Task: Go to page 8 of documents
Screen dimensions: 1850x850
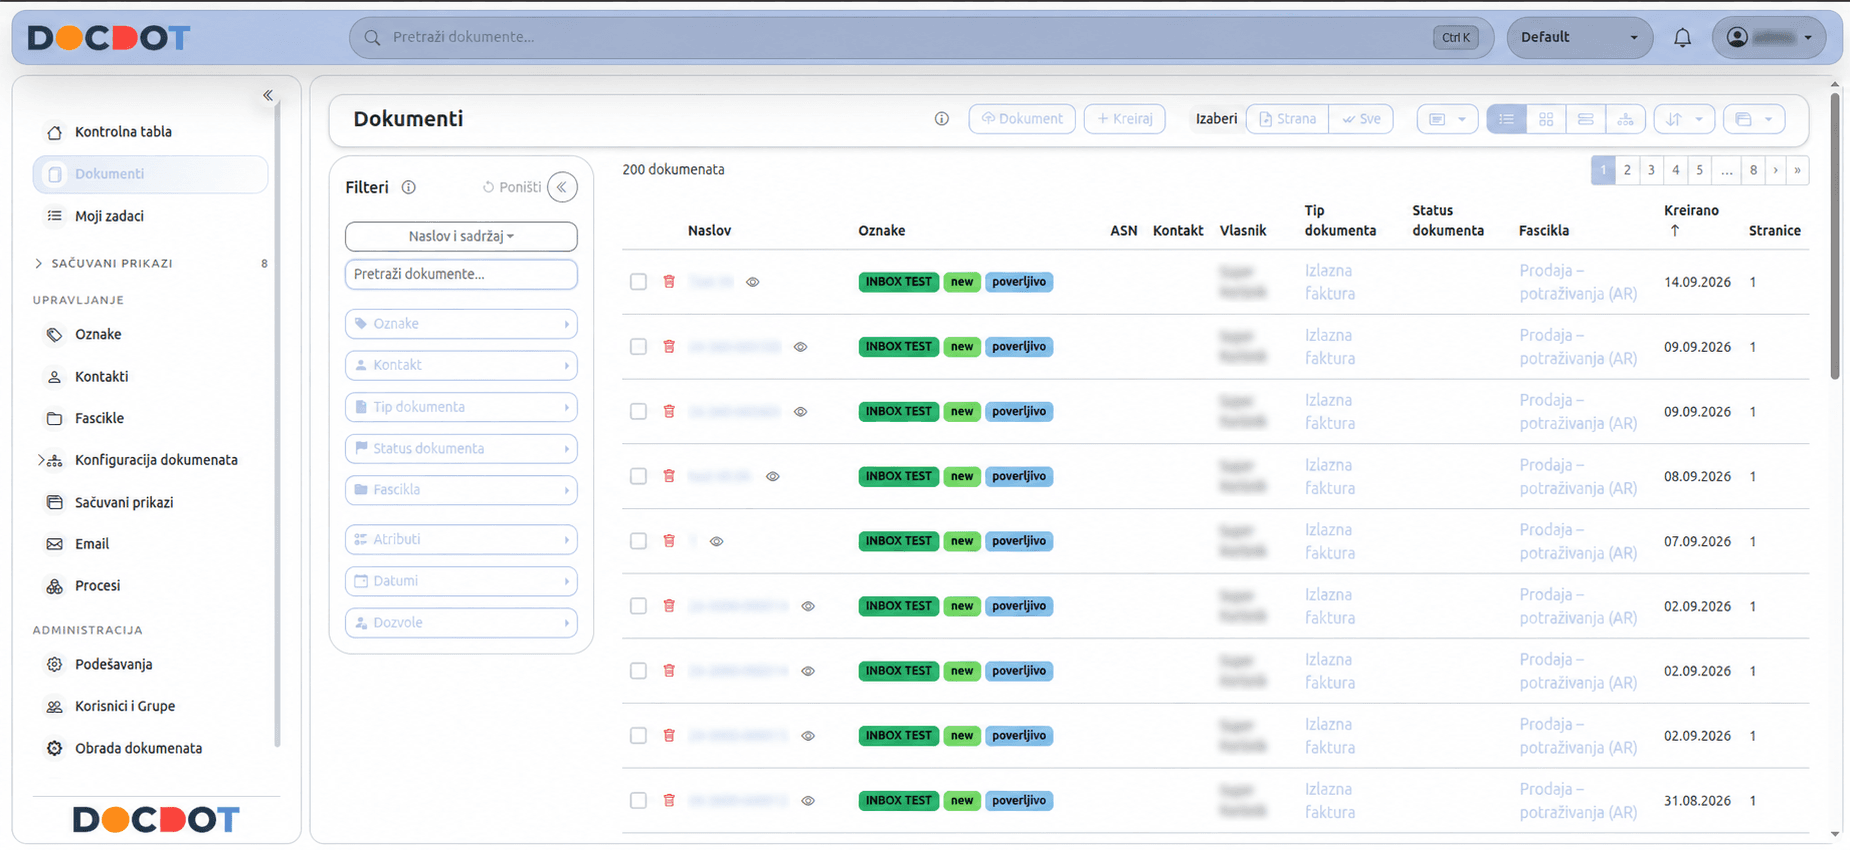Action: point(1753,171)
